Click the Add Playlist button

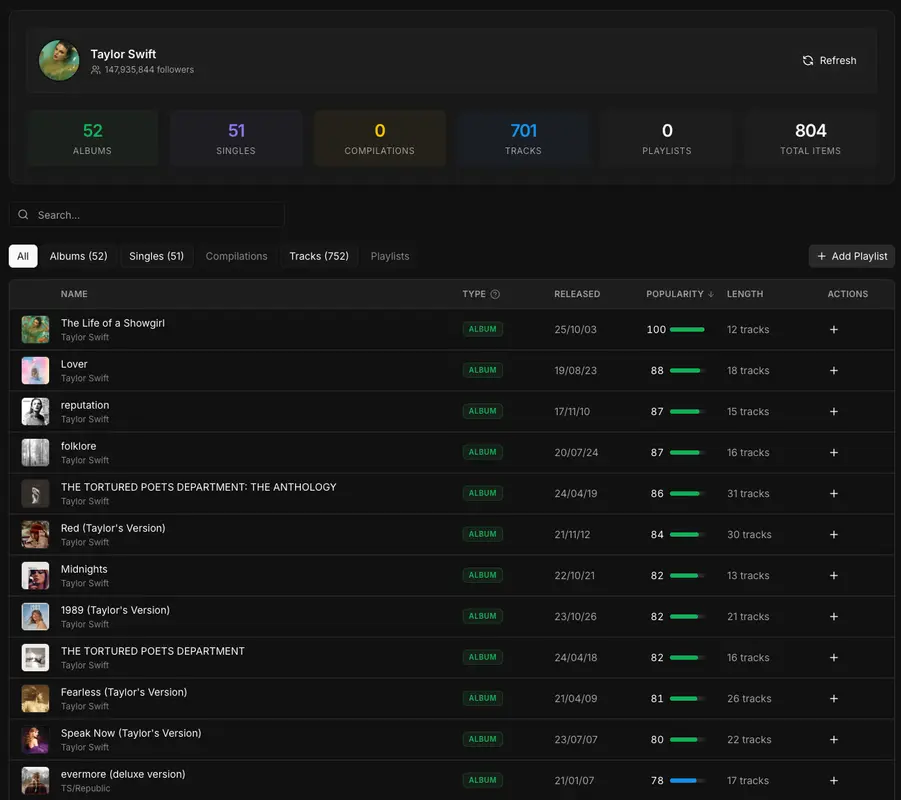pyautogui.click(x=851, y=256)
